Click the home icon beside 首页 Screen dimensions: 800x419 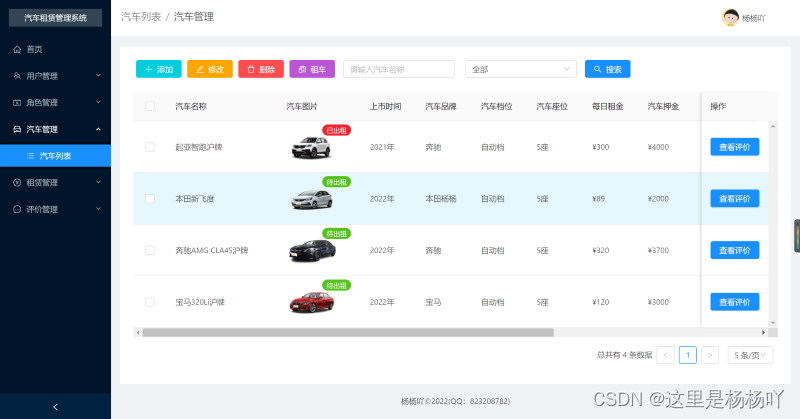(x=17, y=50)
